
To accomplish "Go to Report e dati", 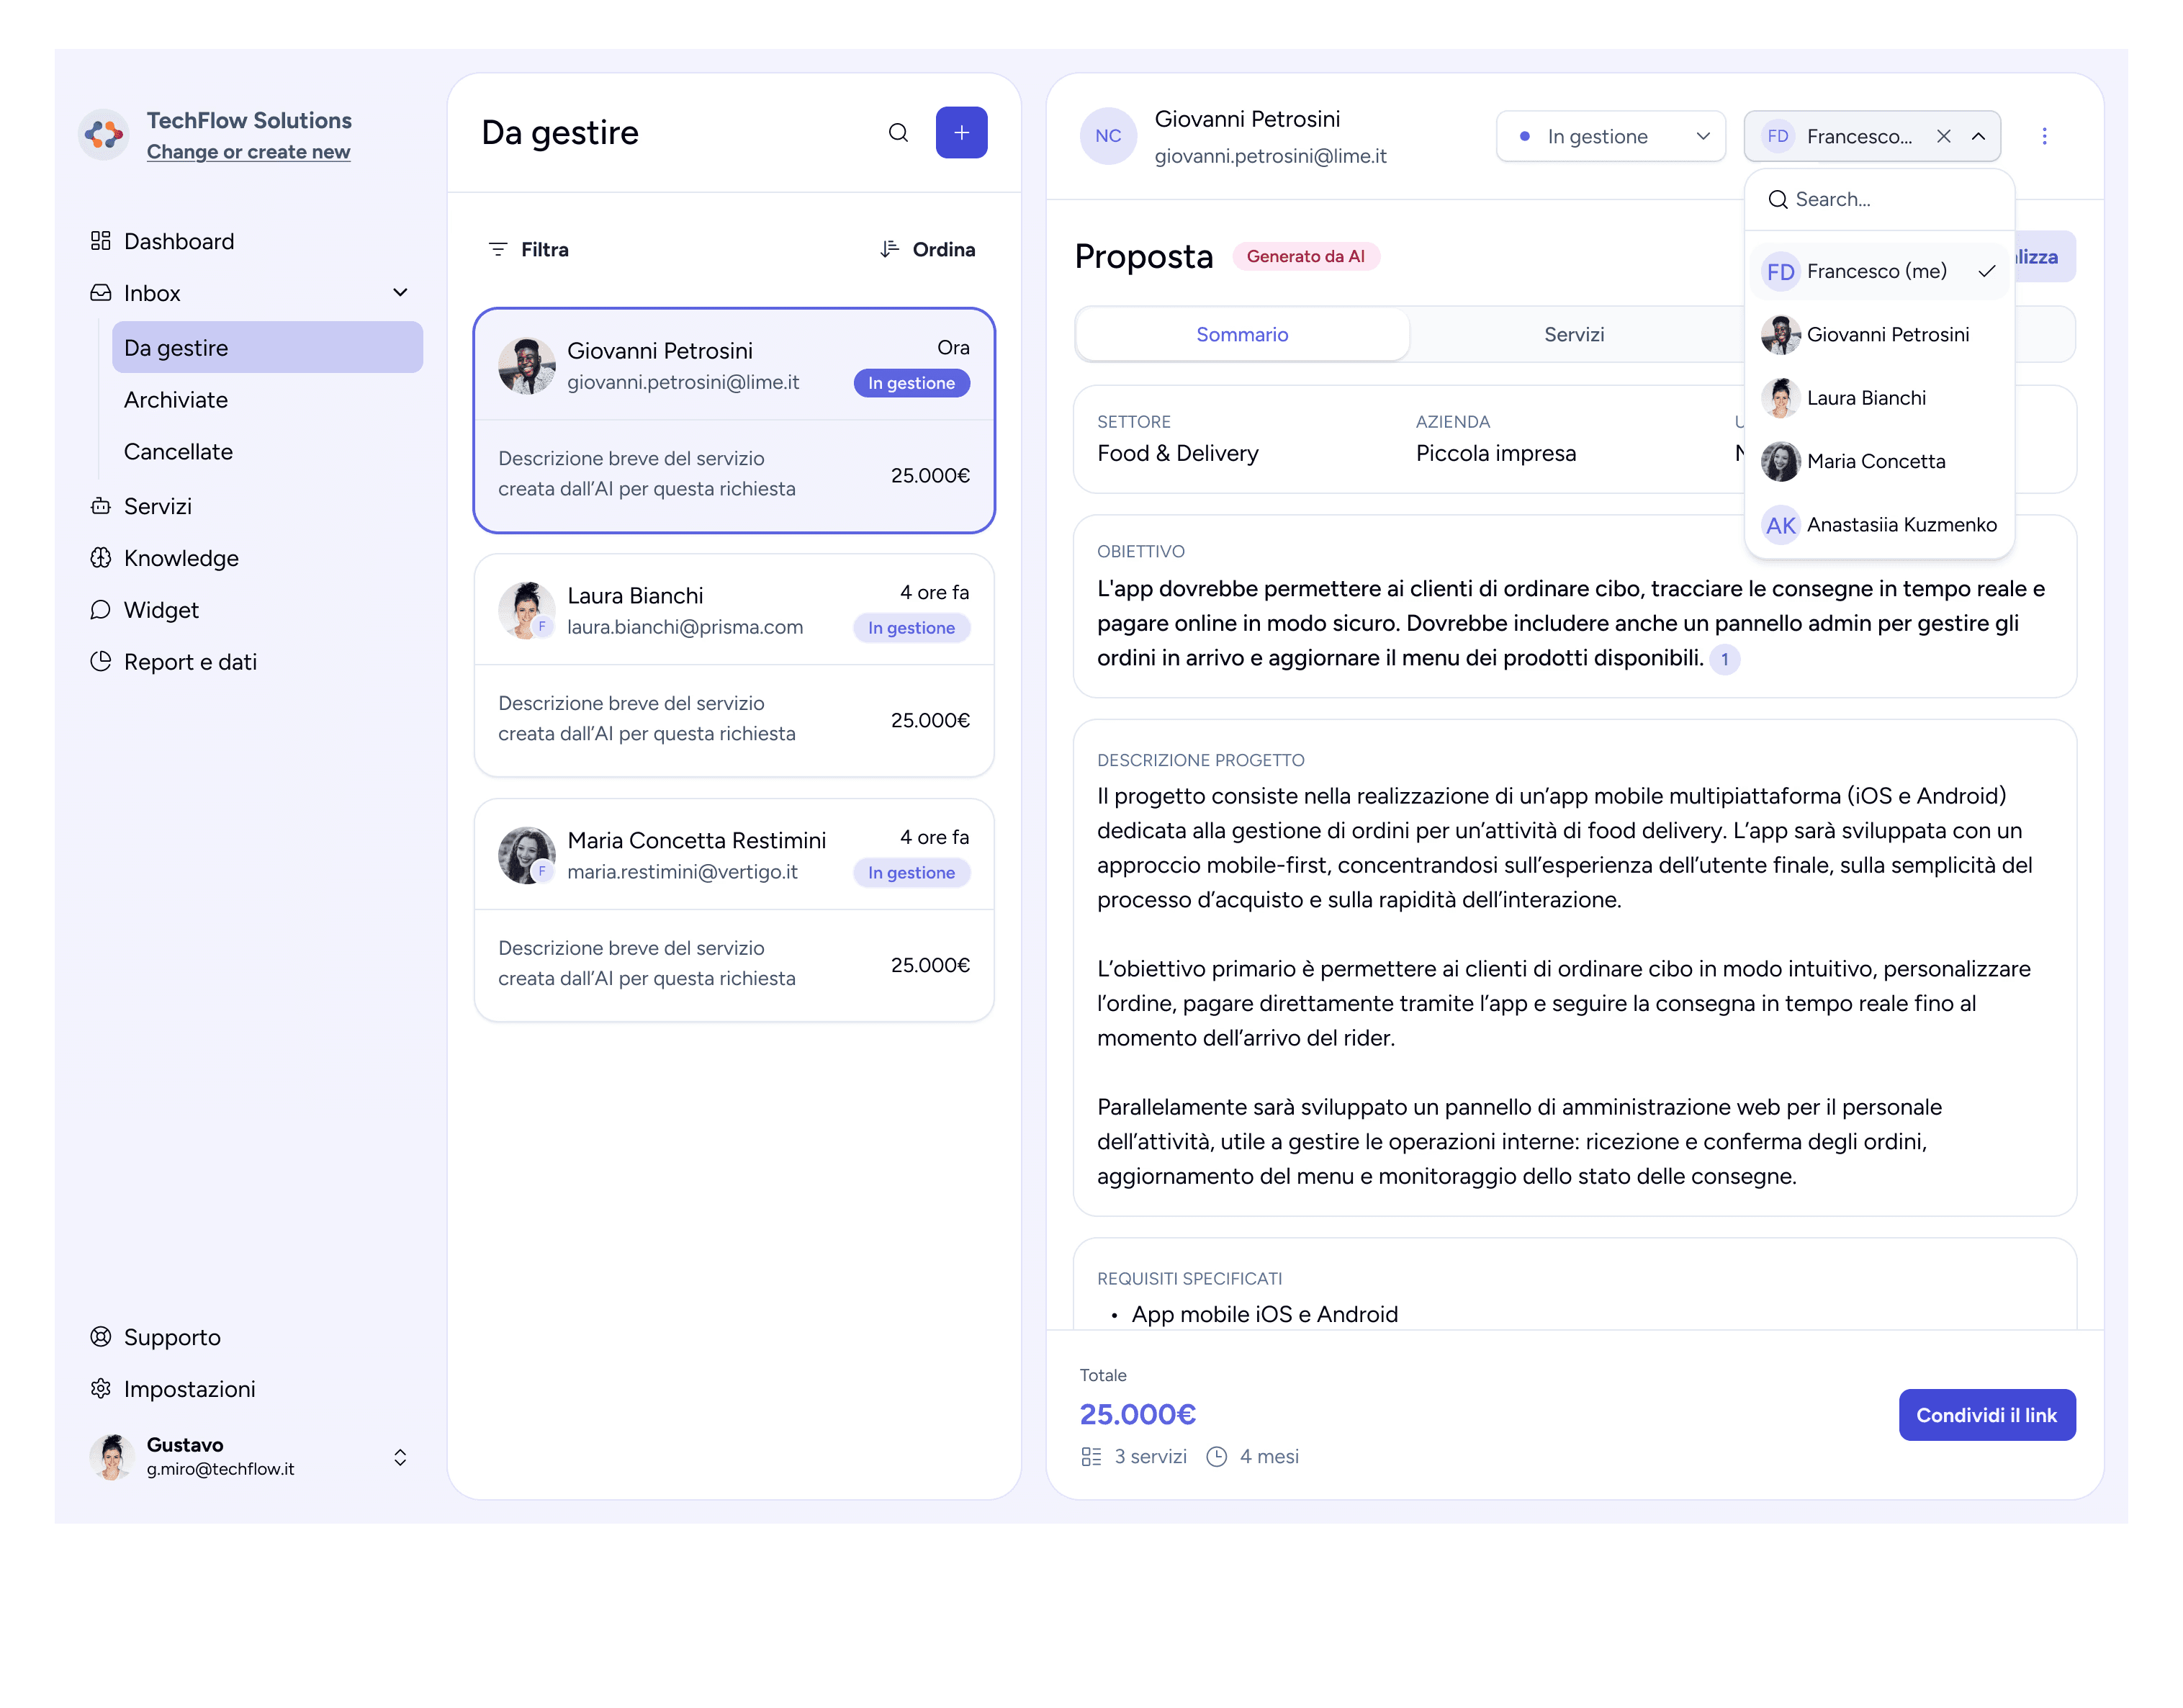I will 189,662.
